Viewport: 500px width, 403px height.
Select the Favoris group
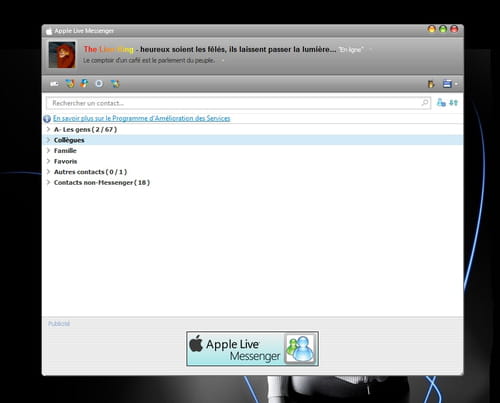(x=65, y=161)
